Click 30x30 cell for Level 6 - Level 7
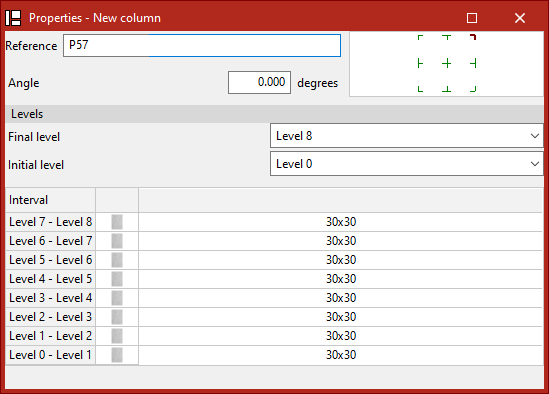 click(341, 241)
